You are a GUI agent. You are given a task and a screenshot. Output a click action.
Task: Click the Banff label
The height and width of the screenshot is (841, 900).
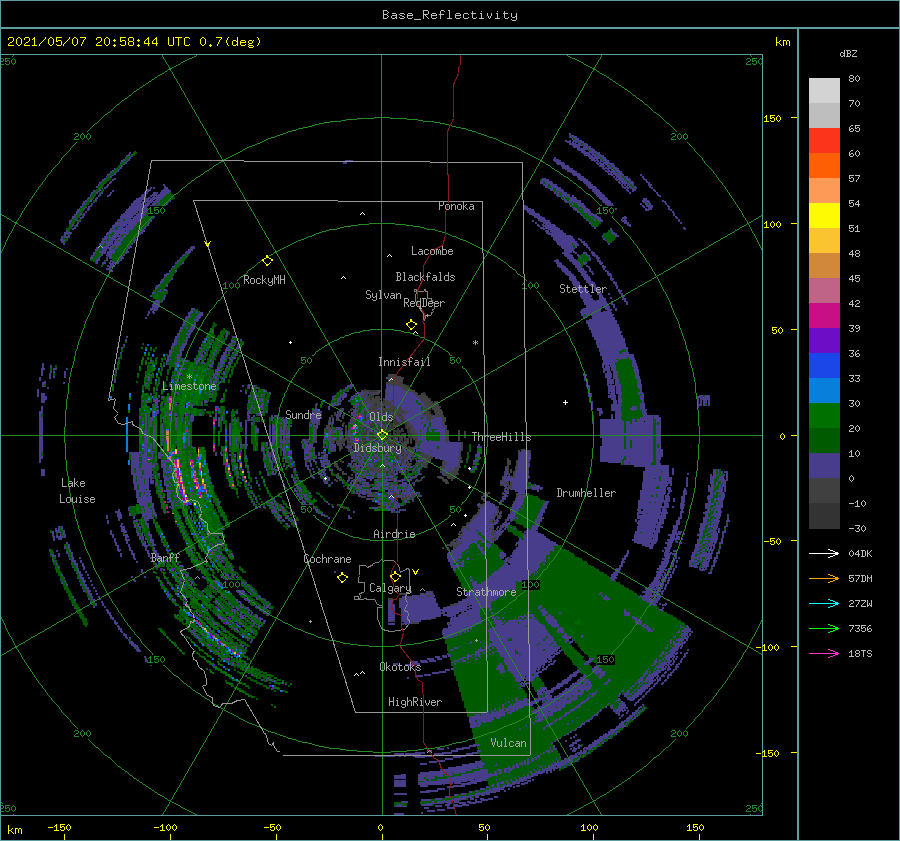(165, 557)
